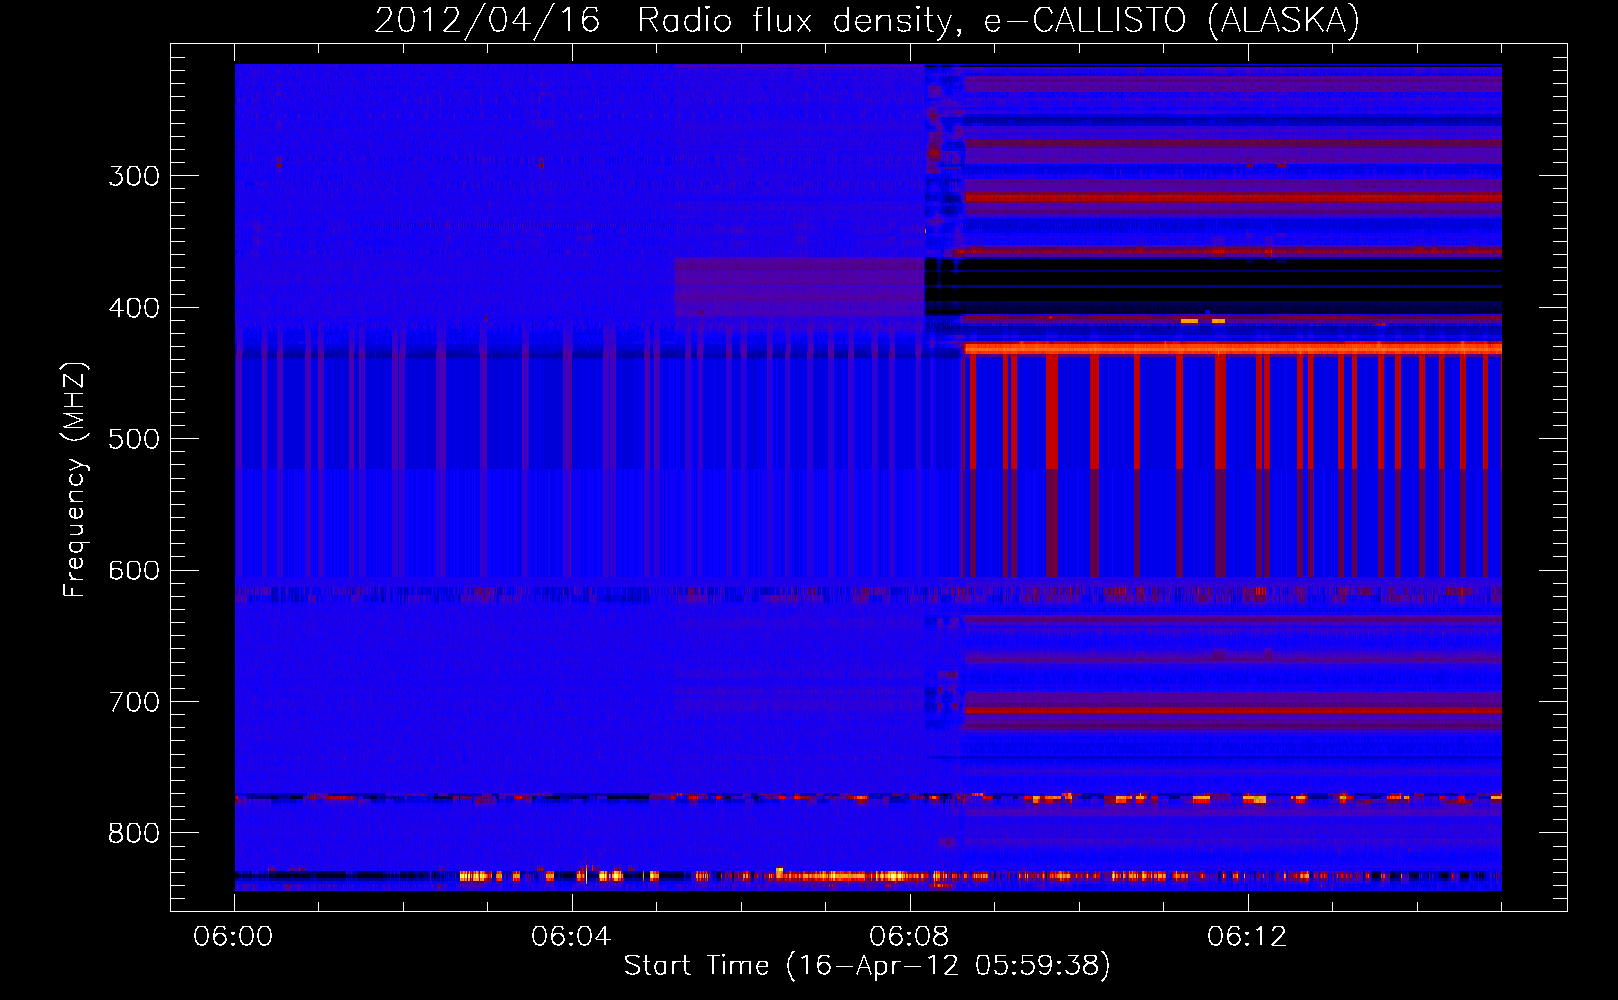Select the 300 frequency axis label
The width and height of the screenshot is (1618, 1000).
134,176
